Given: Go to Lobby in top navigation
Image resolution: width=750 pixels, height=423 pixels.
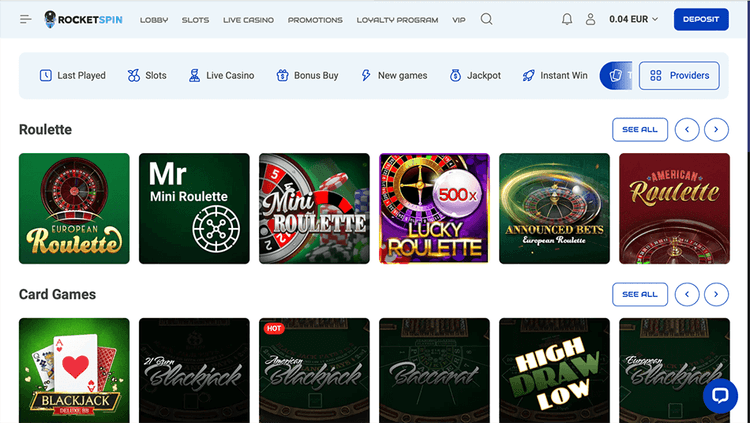Looking at the screenshot, I should [154, 20].
